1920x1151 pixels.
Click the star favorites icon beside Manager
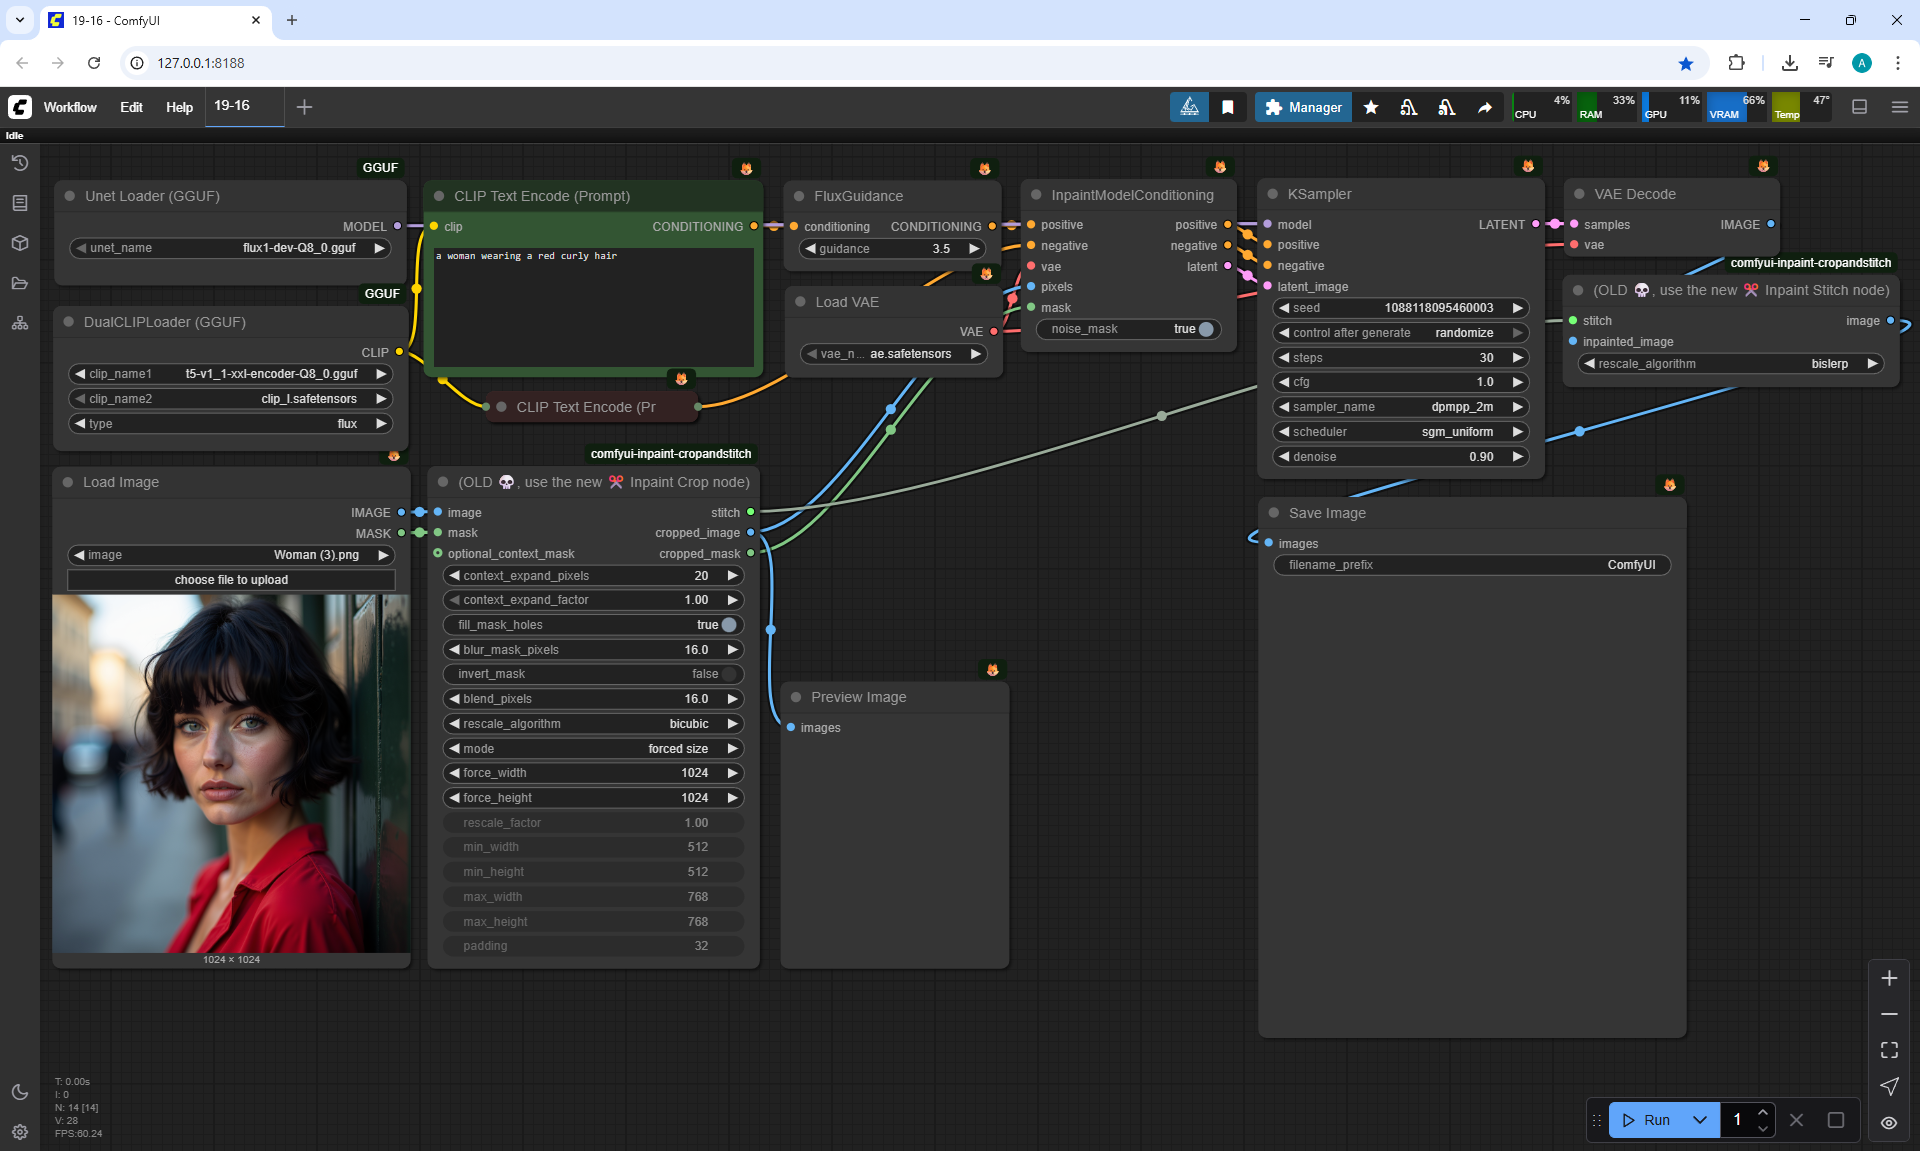click(1371, 107)
